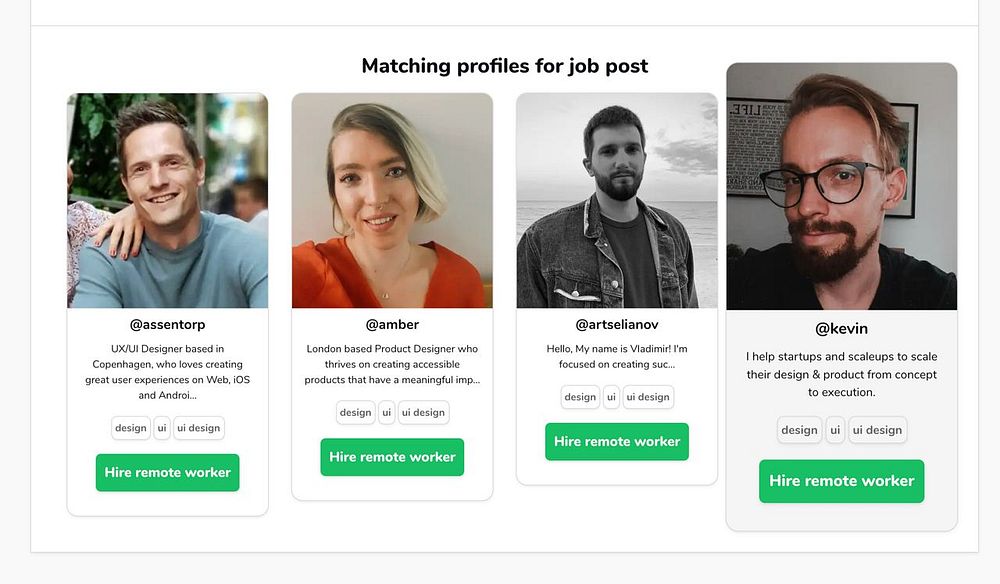Click the ui tag on @amber's card

click(x=387, y=412)
